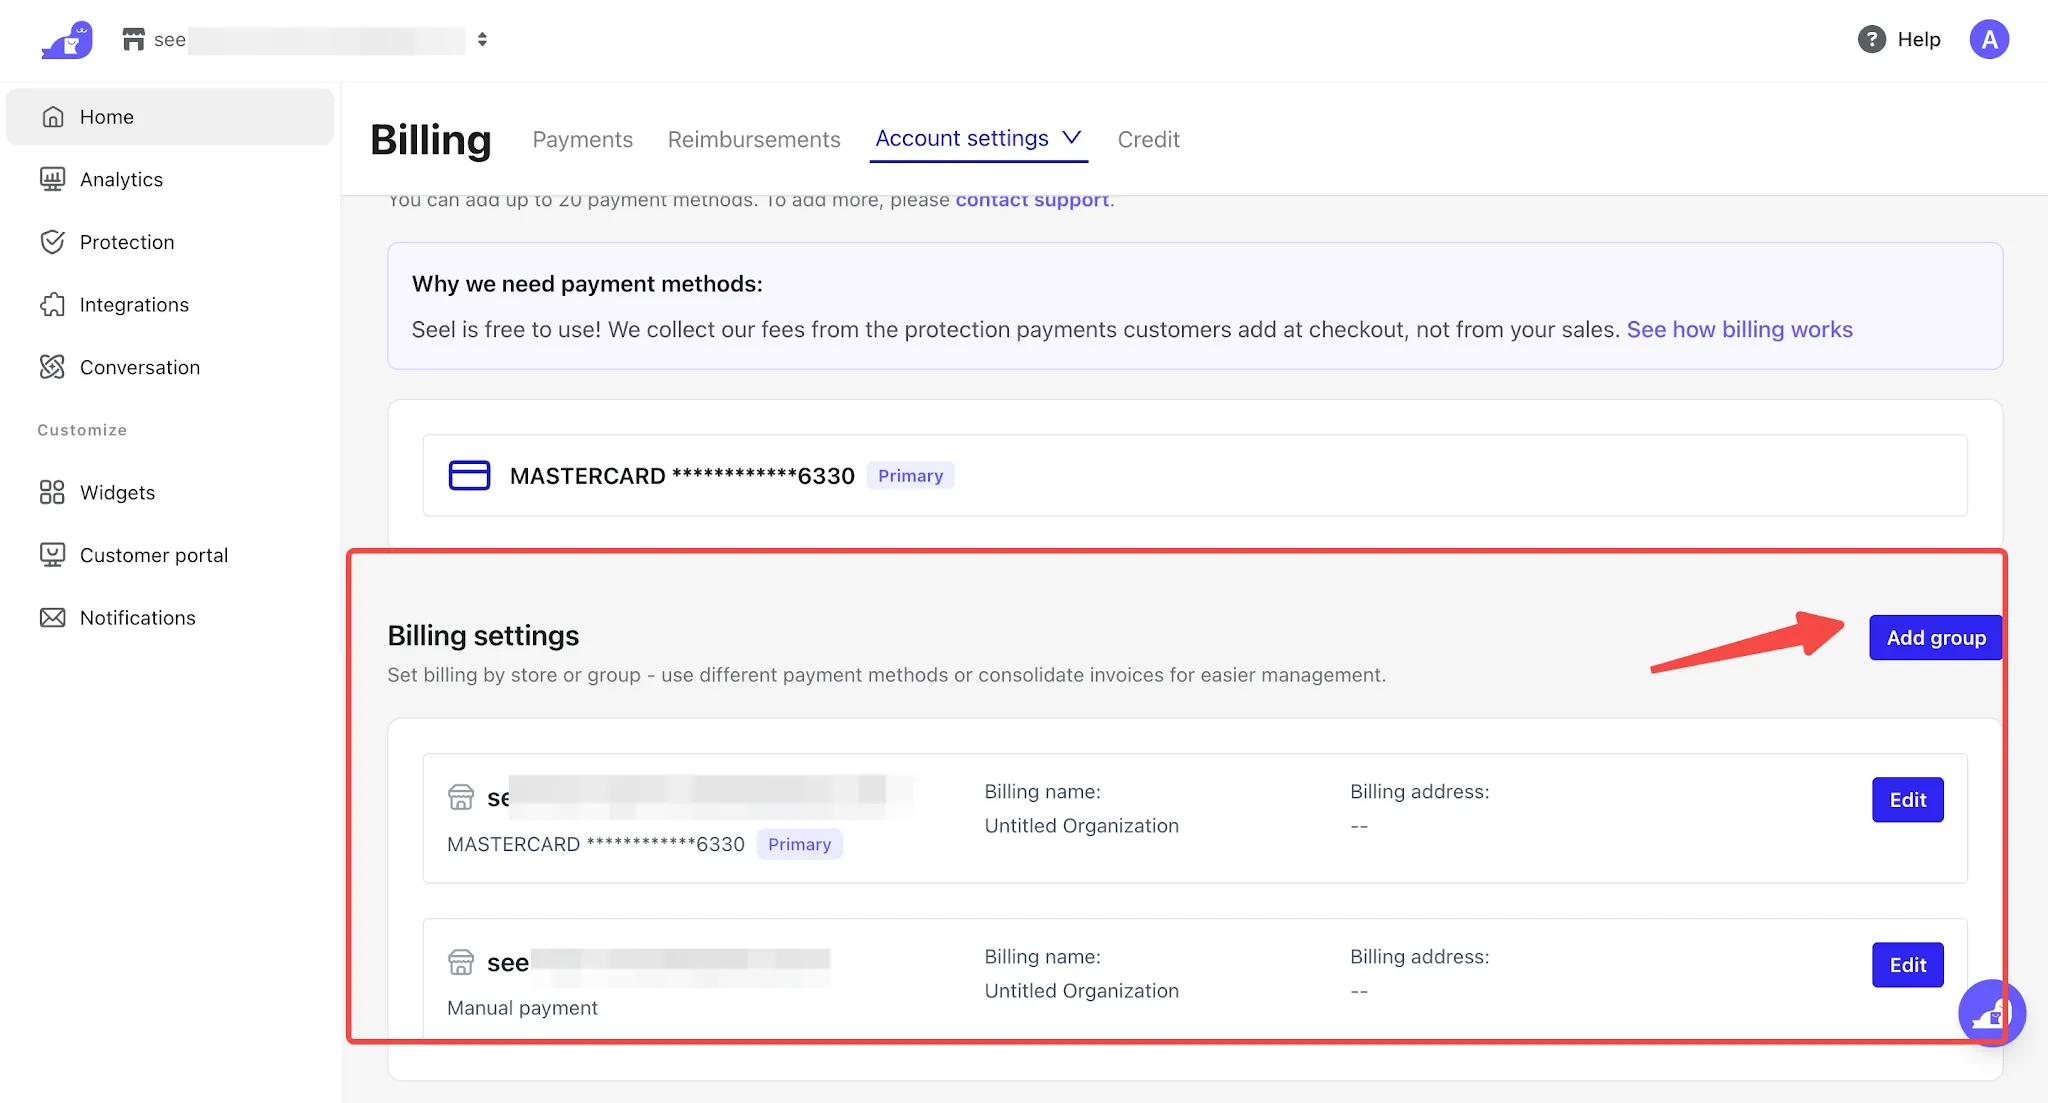Viewport: 2048px width, 1103px height.
Task: Expand the Account settings chevron
Action: [1072, 137]
